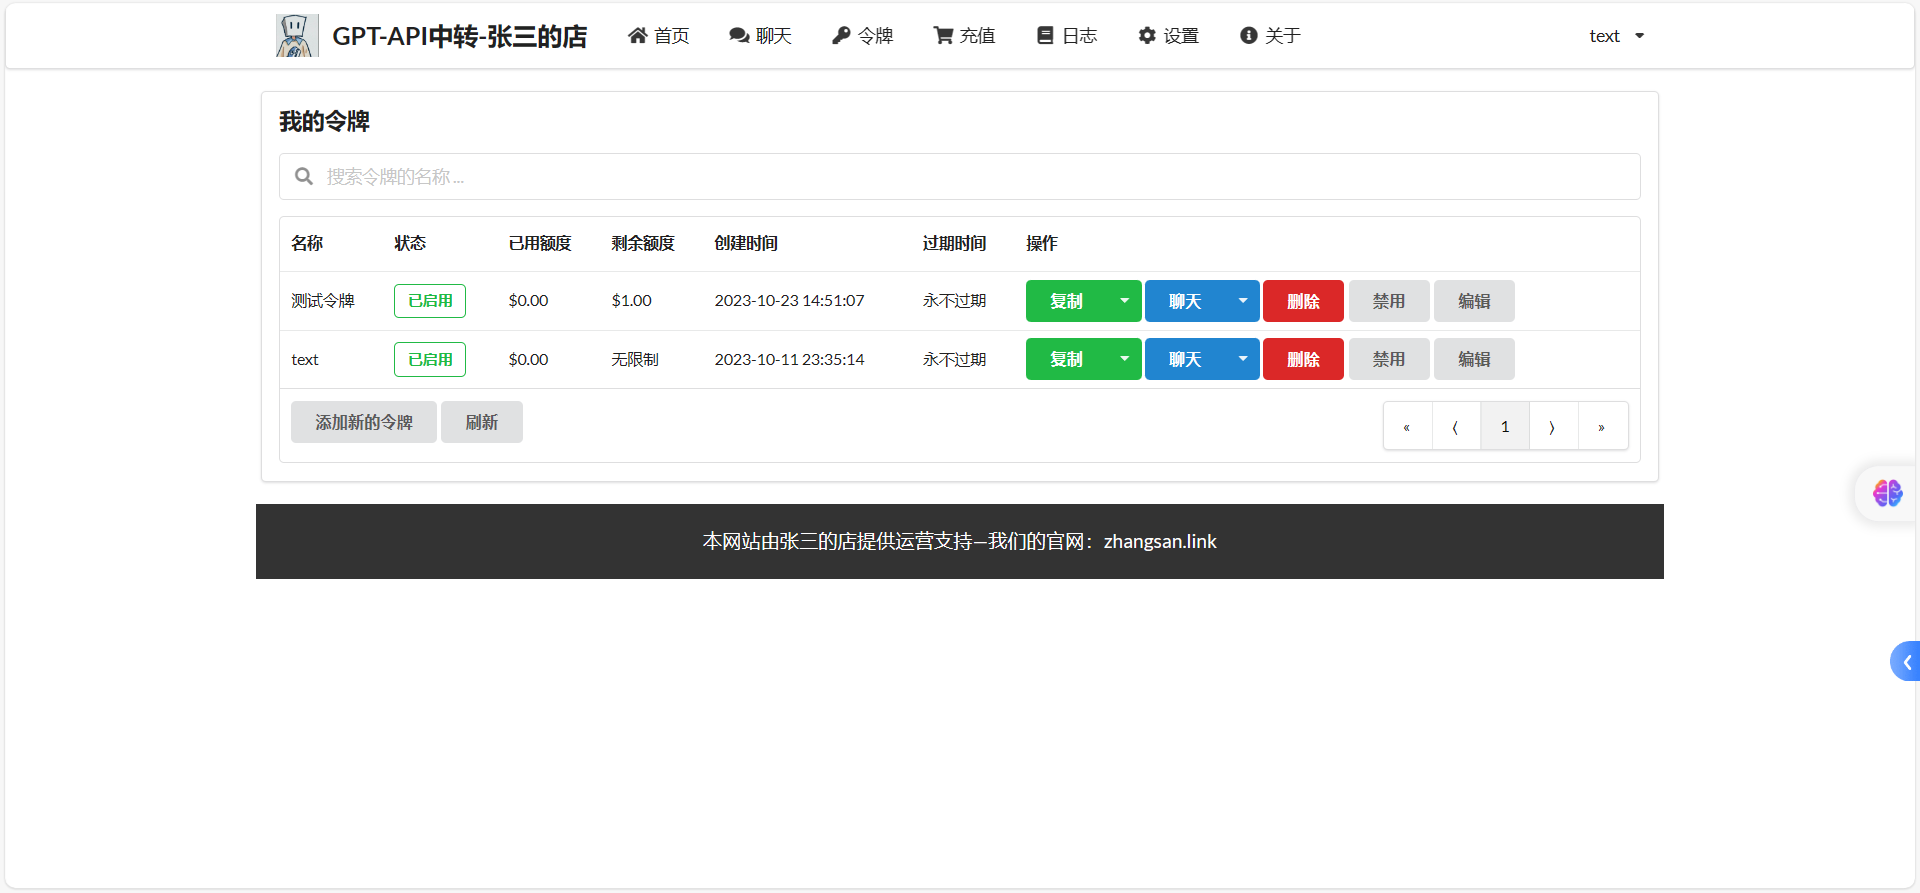The height and width of the screenshot is (893, 1920).
Task: Go to the 聊天 chat page
Action: point(761,36)
